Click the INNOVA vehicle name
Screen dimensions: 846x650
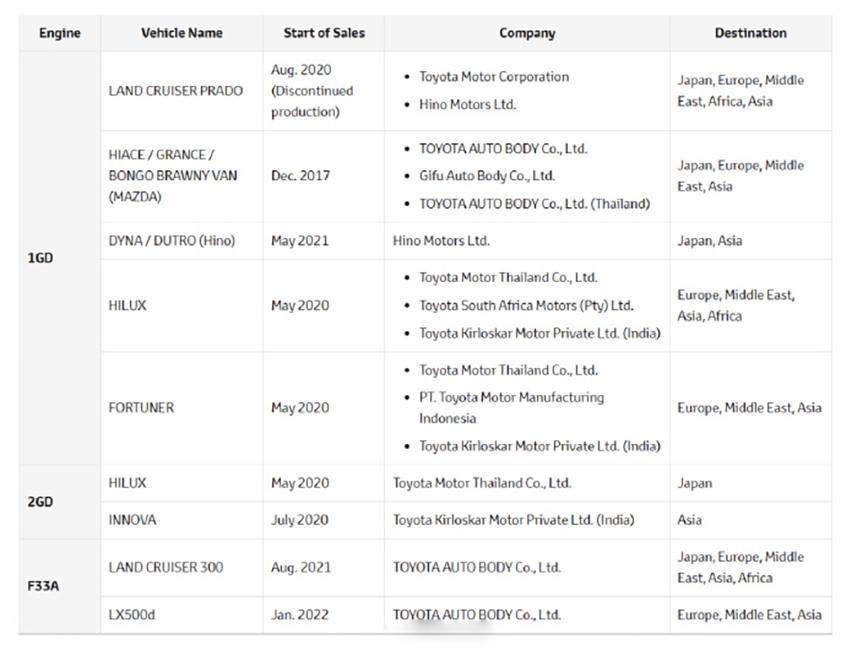click(132, 520)
